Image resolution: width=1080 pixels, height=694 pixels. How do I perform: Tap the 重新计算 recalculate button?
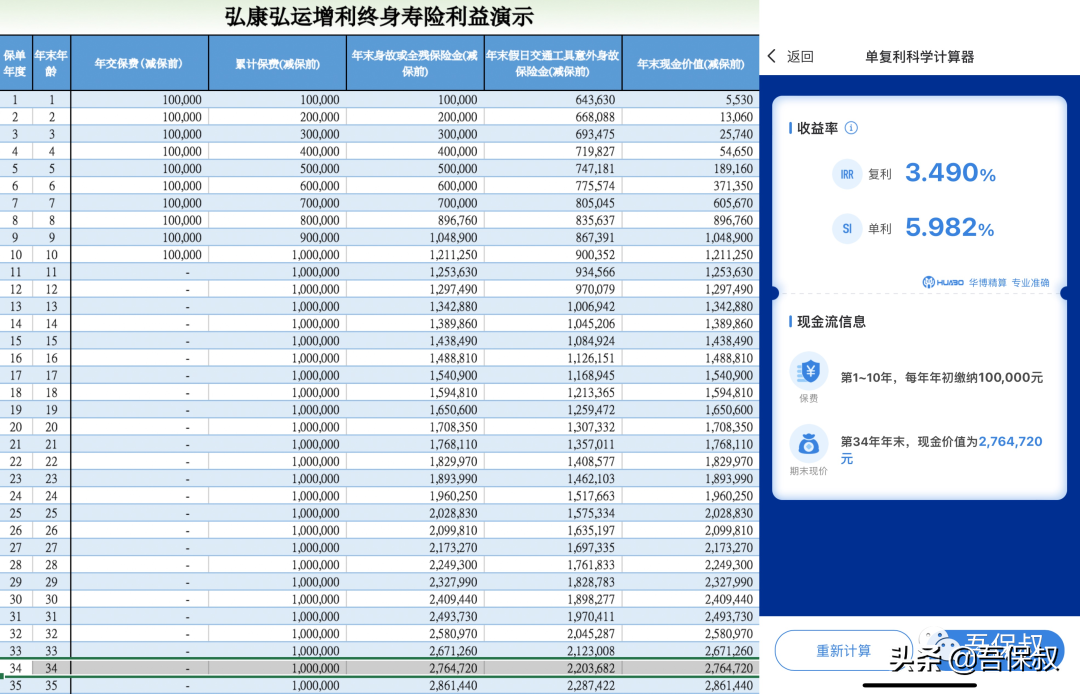coord(844,650)
